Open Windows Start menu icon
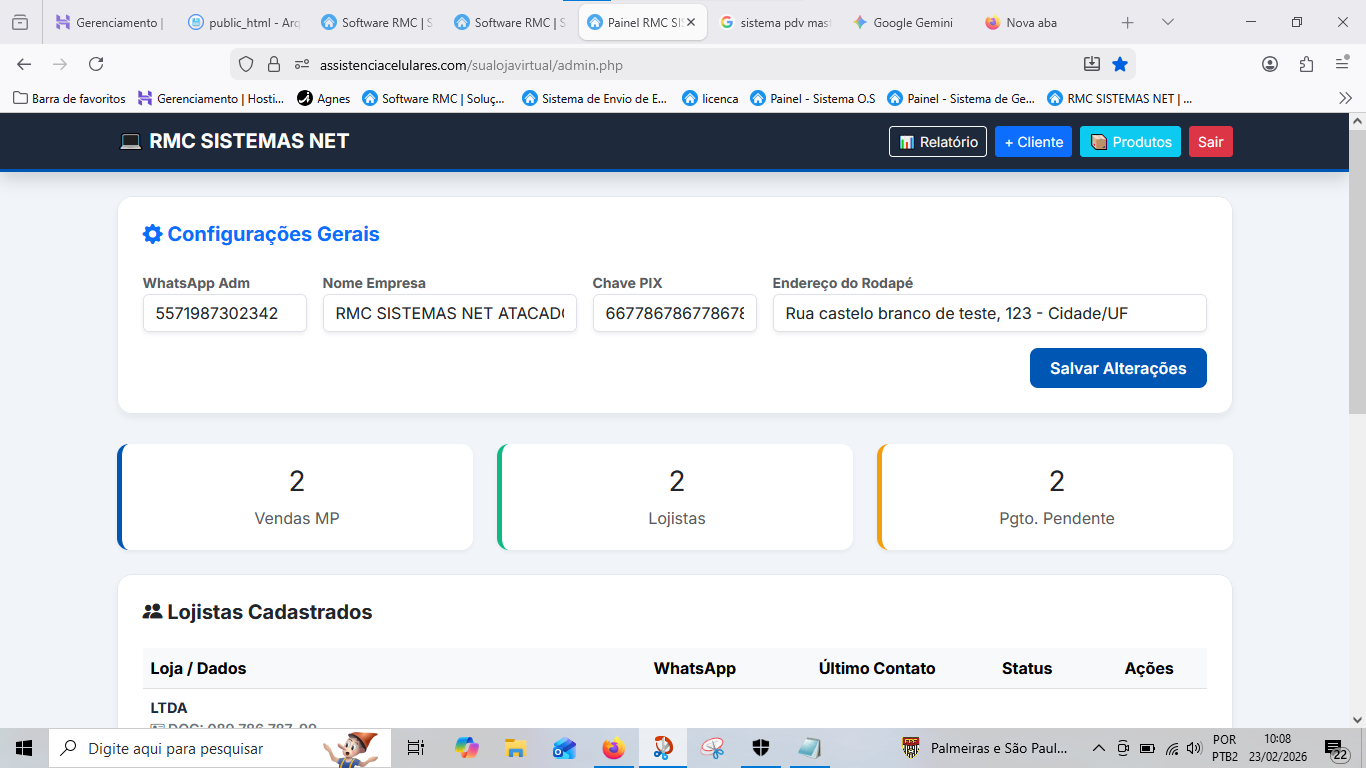This screenshot has height=768, width=1366. [24, 748]
